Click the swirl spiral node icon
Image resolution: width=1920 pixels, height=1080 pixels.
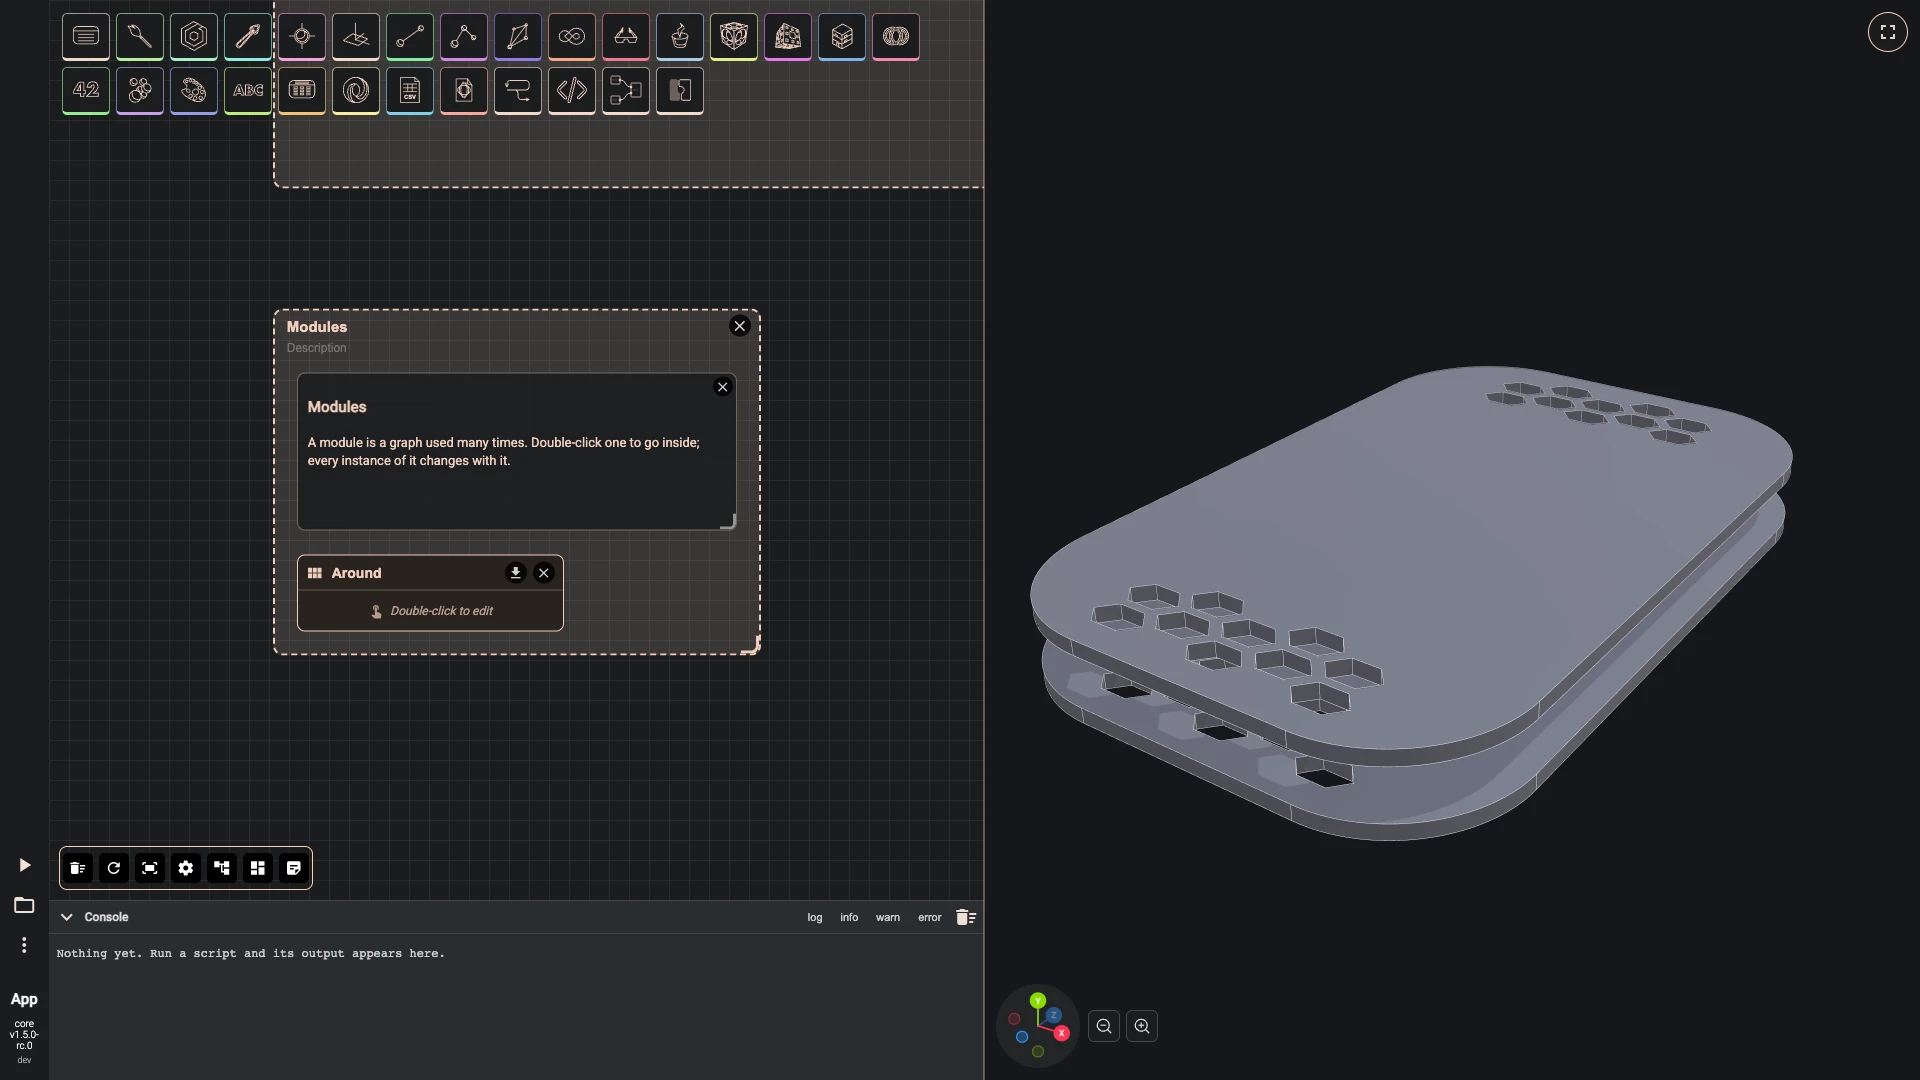(x=356, y=90)
